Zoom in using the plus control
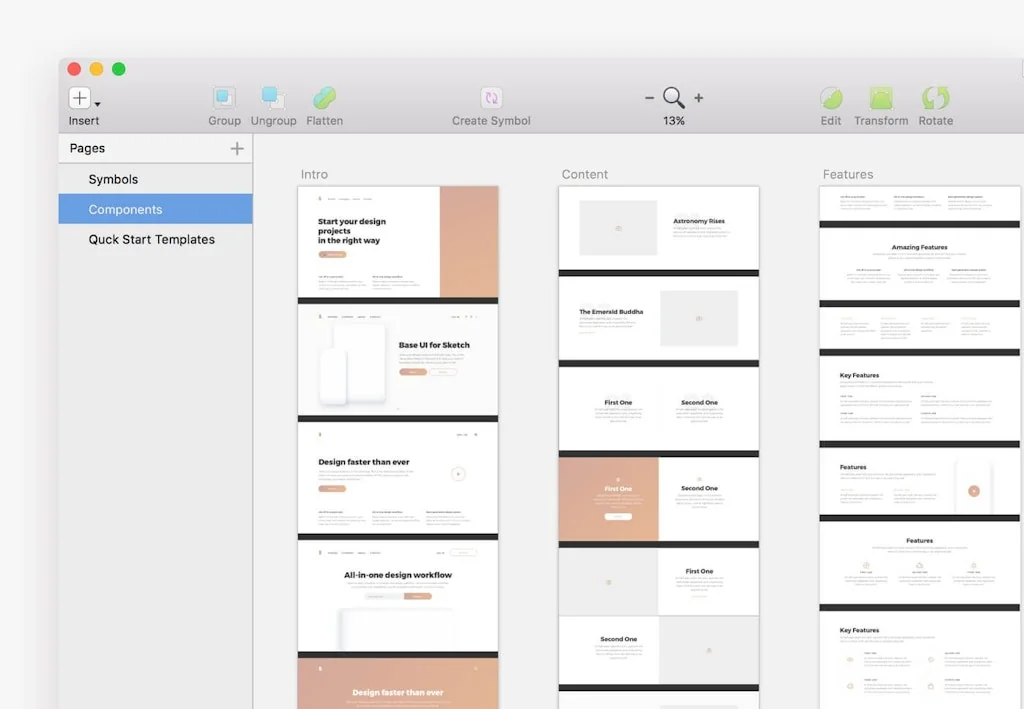The width and height of the screenshot is (1024, 709). 698,98
